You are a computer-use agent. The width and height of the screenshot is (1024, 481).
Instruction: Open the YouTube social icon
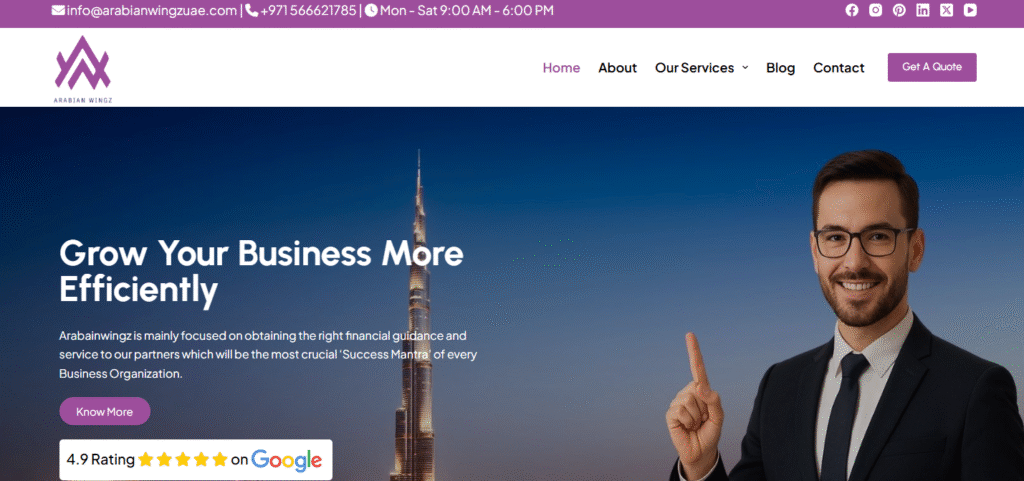[970, 10]
